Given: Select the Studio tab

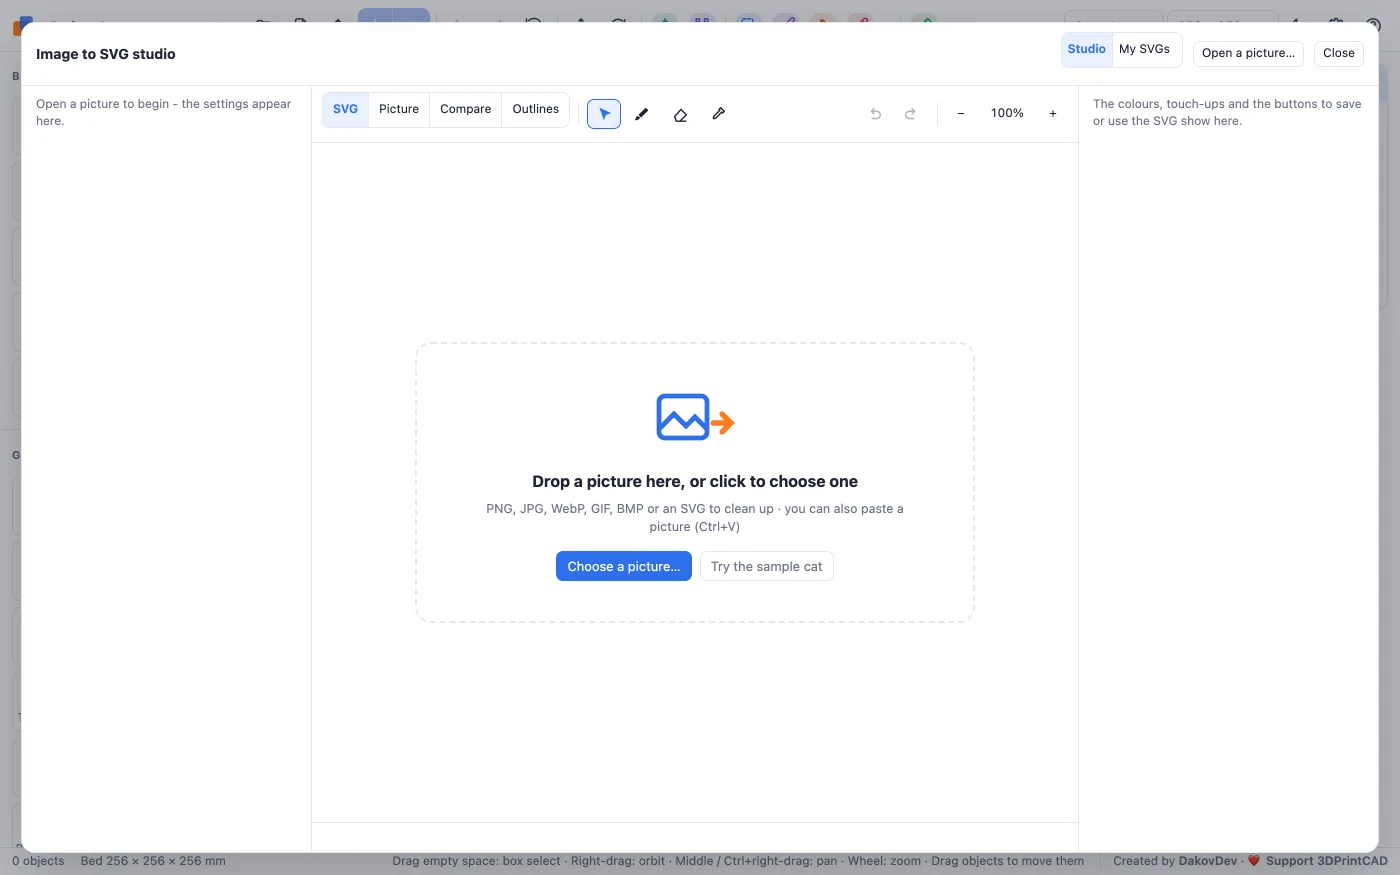Looking at the screenshot, I should click(1087, 49).
